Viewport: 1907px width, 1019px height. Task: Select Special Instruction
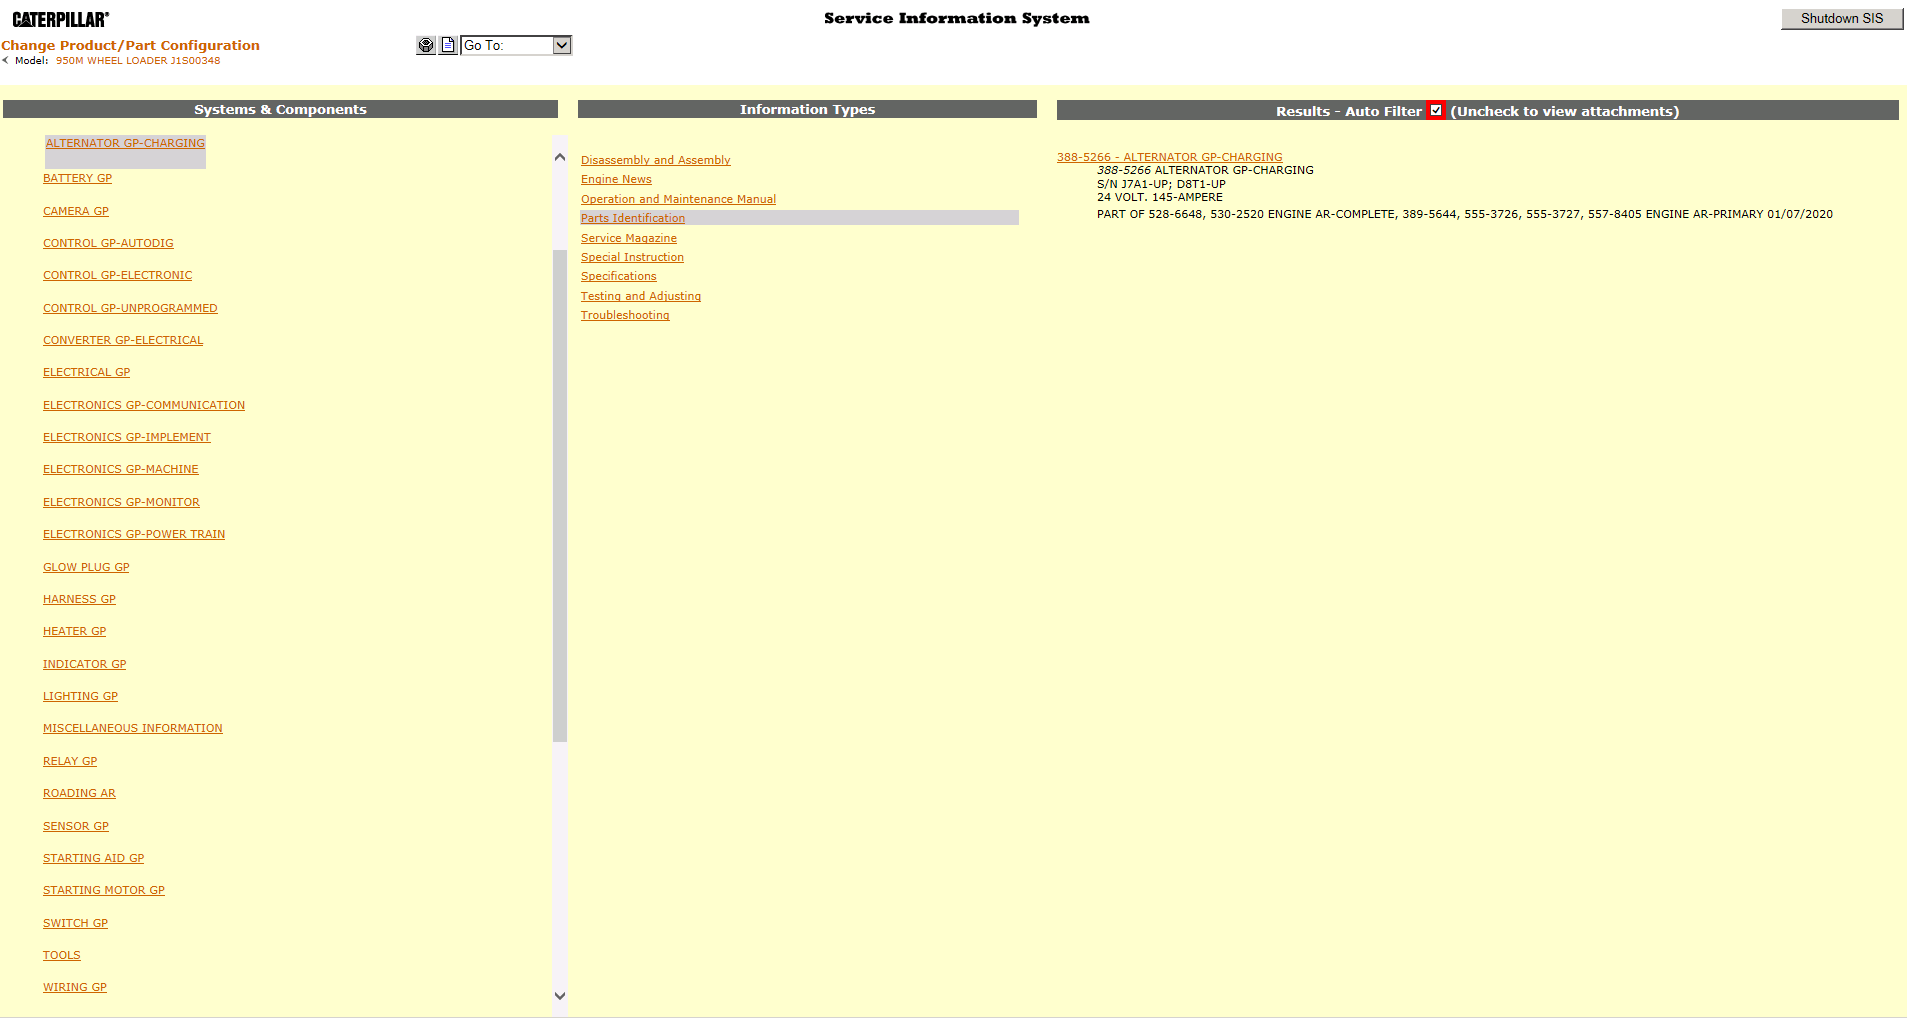pyautogui.click(x=632, y=257)
